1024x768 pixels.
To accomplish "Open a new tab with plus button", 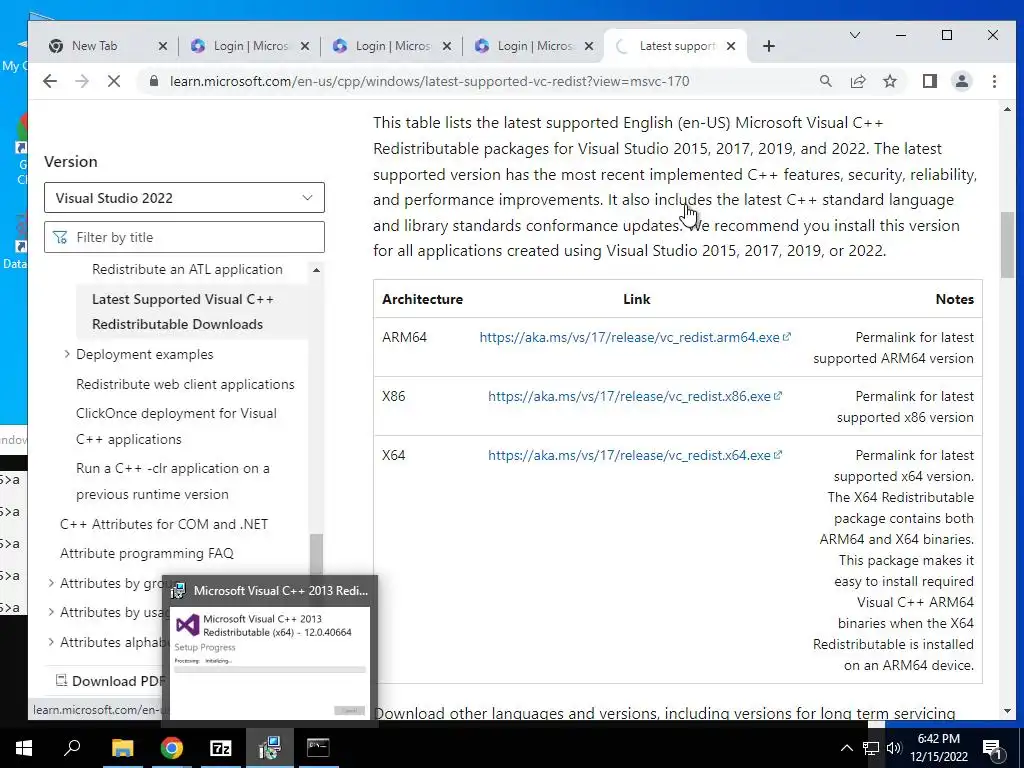I will (769, 46).
